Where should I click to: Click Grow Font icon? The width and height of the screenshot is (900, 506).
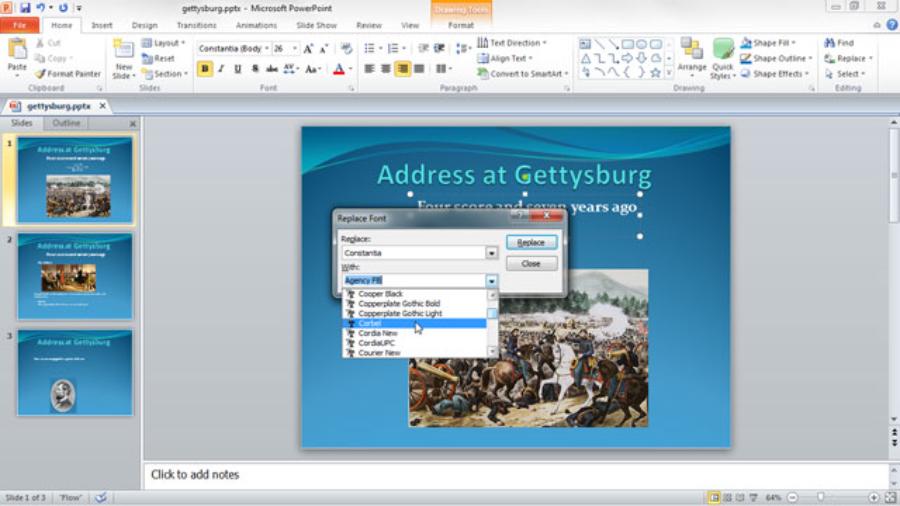(308, 49)
